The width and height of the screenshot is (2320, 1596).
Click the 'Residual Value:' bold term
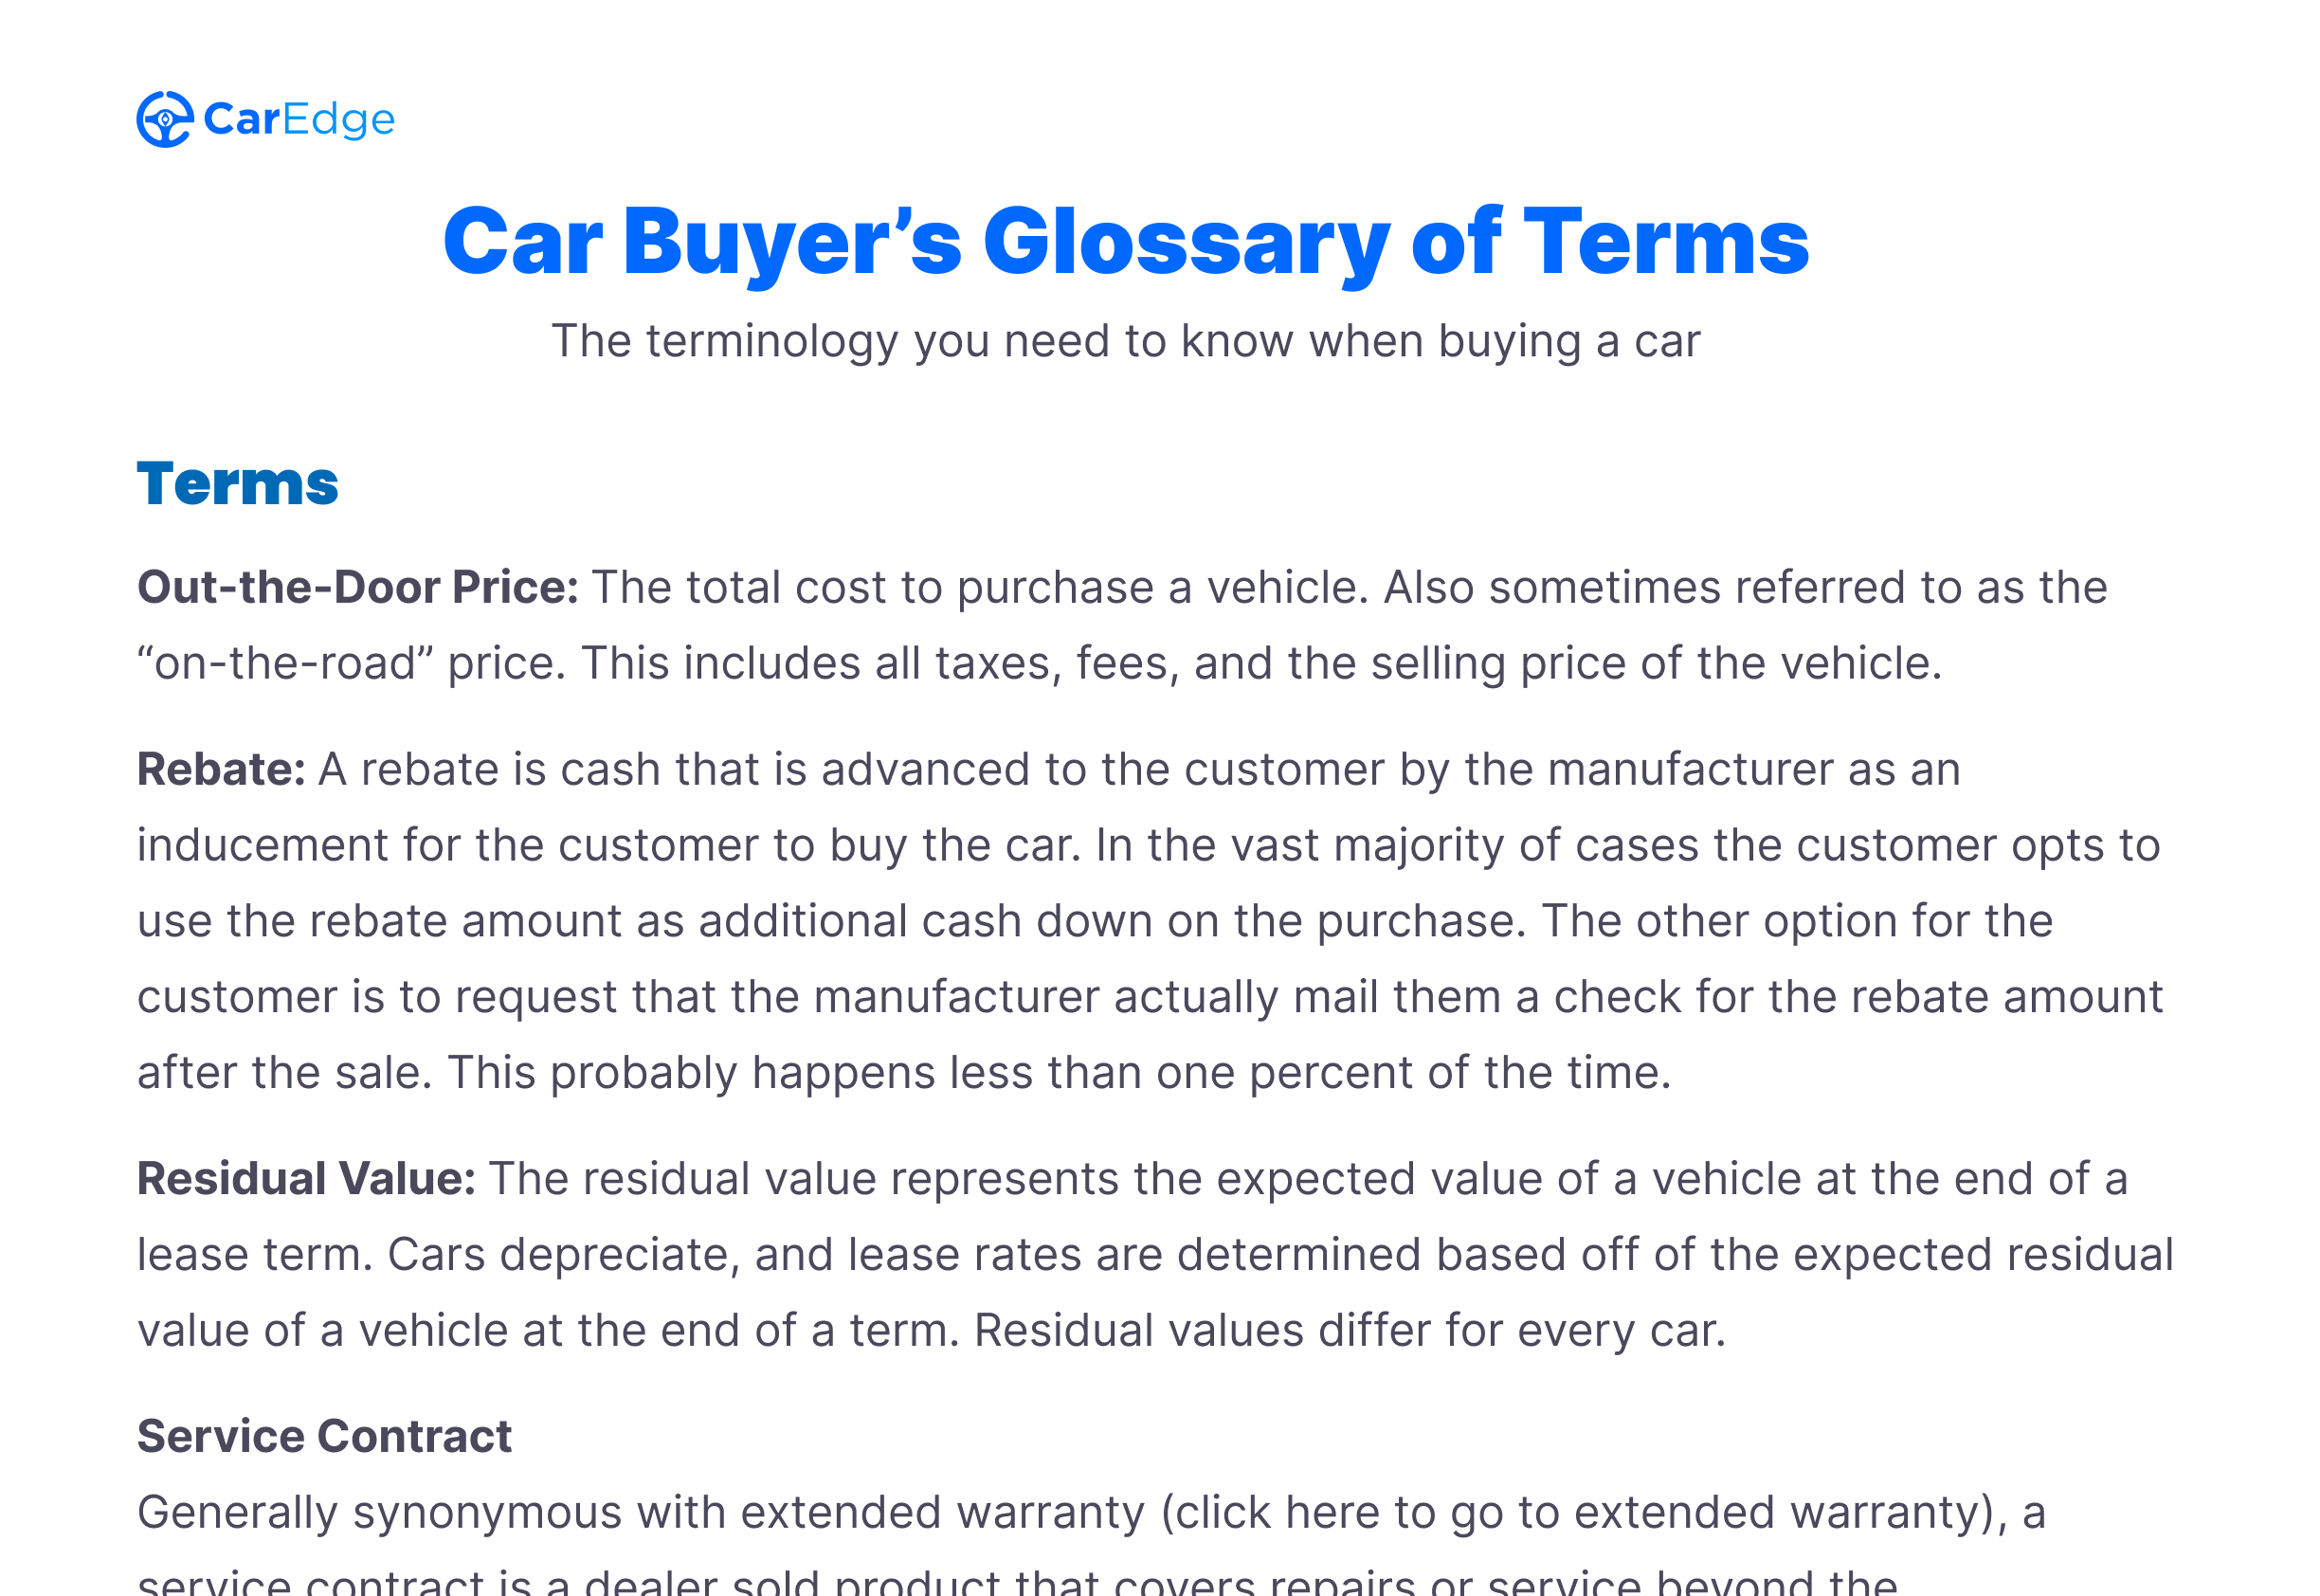click(306, 1178)
